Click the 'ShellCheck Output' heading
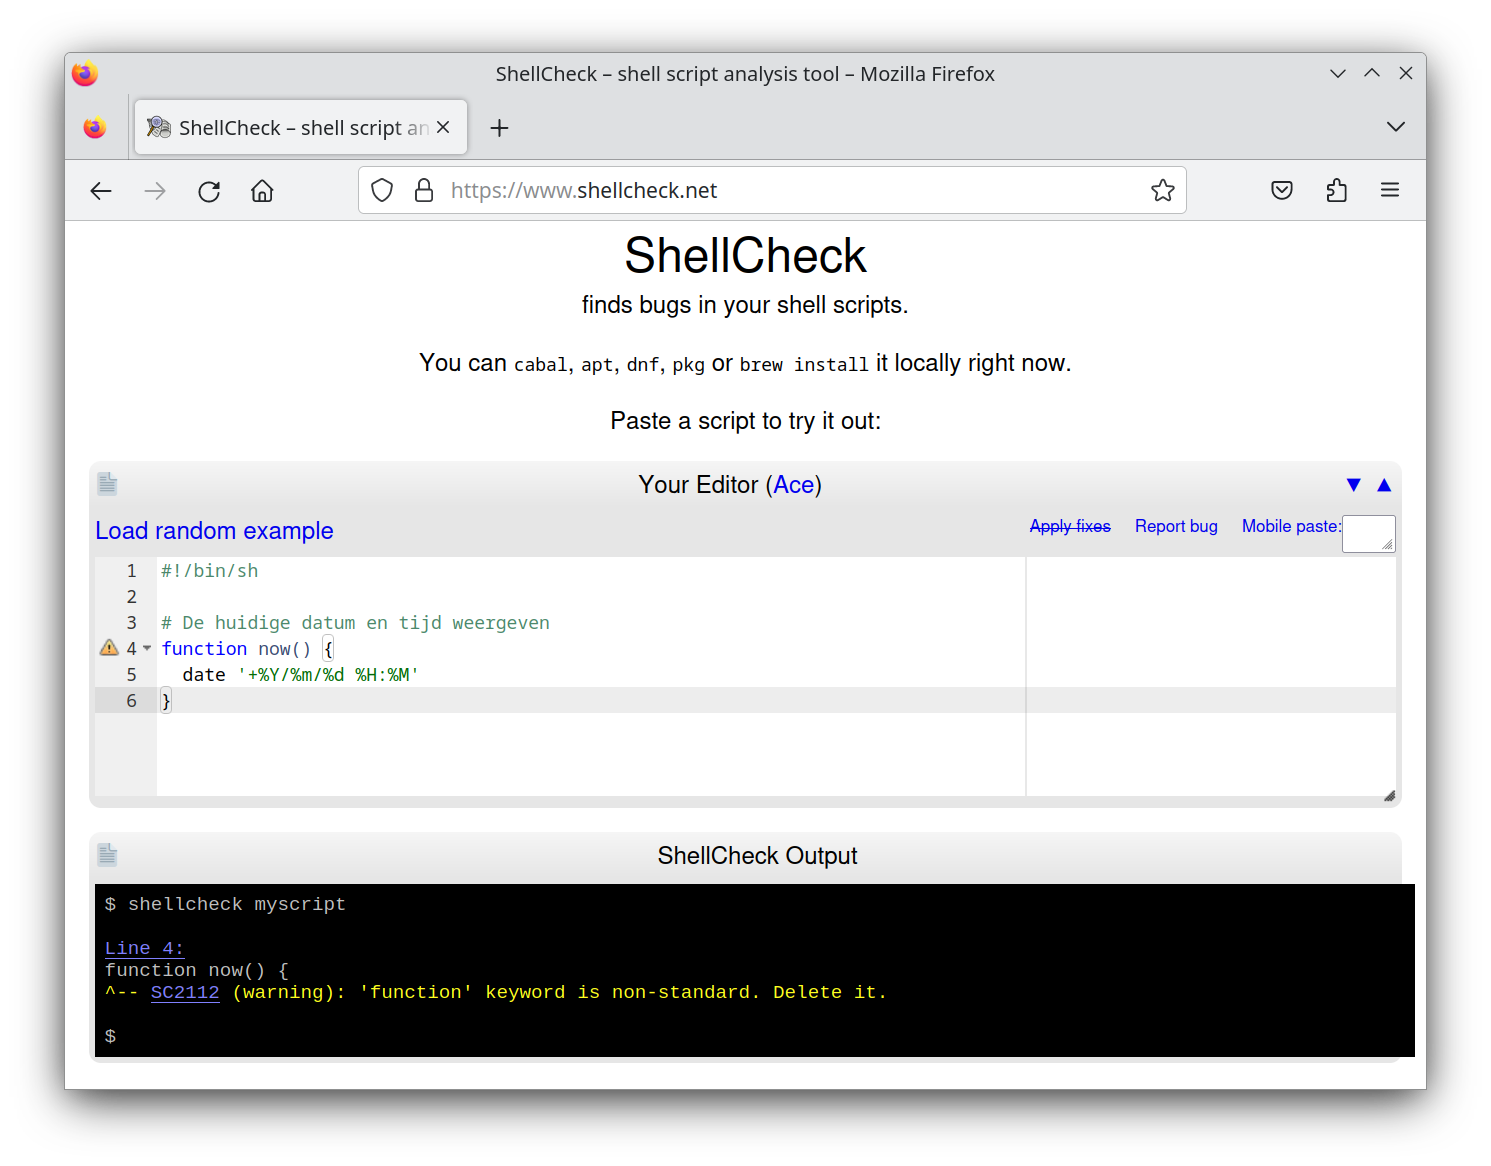This screenshot has height=1166, width=1491. click(757, 856)
